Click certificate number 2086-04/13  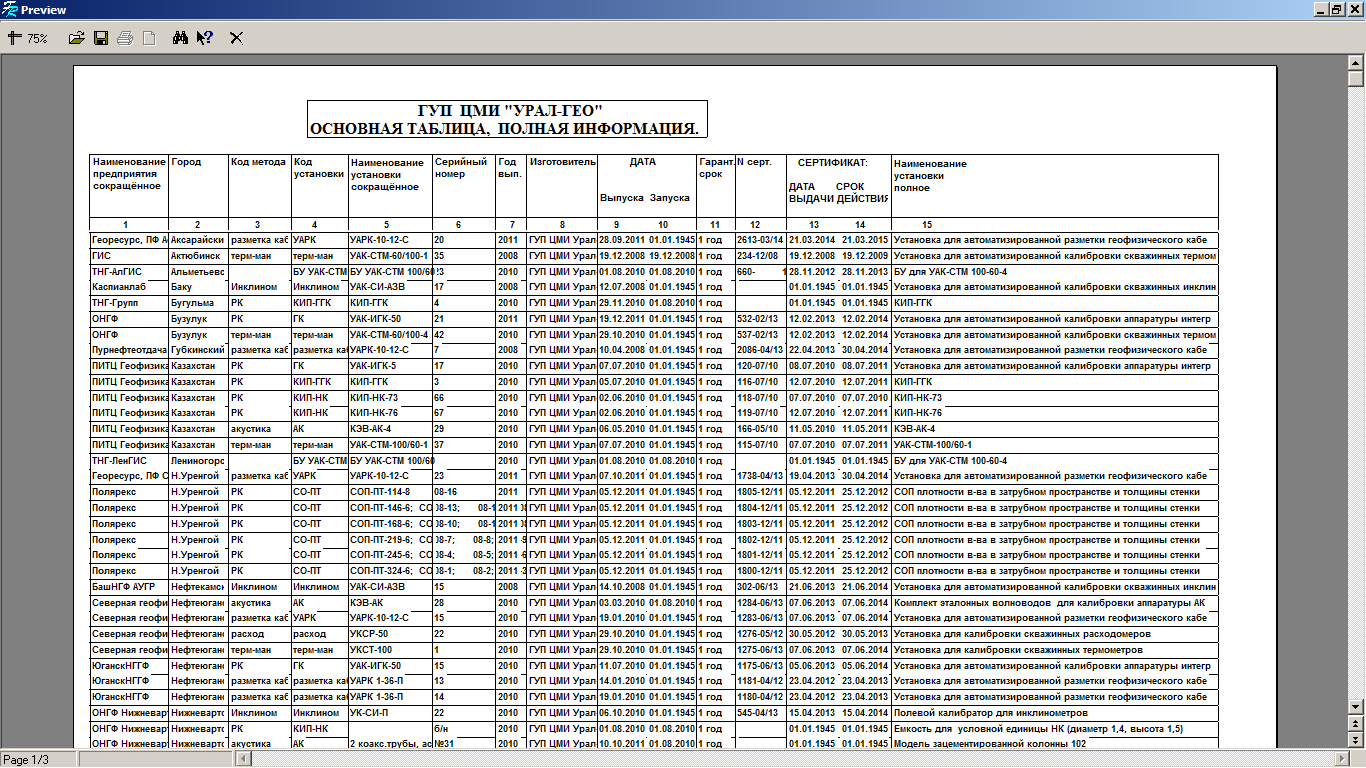tap(762, 350)
